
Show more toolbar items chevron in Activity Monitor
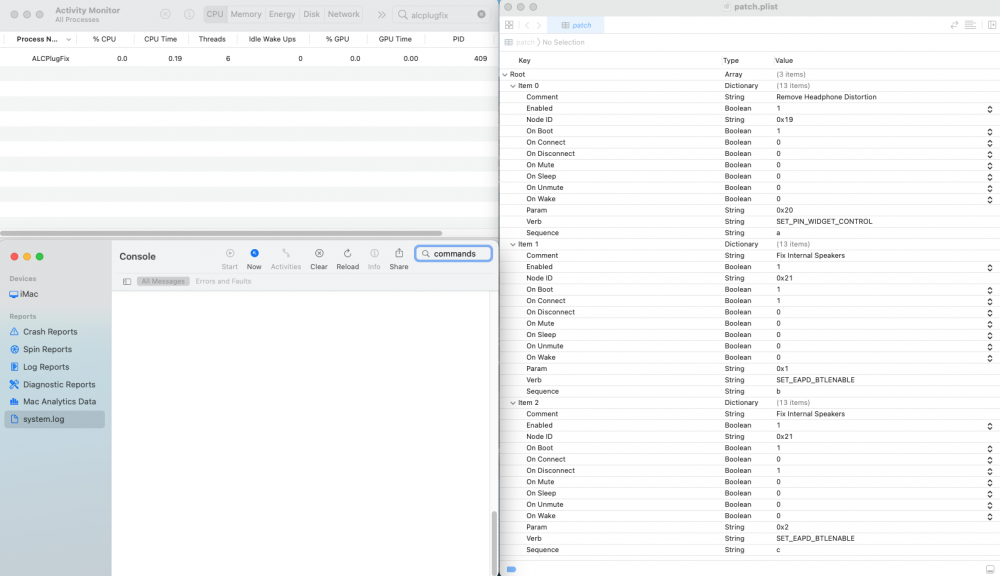[x=381, y=14]
